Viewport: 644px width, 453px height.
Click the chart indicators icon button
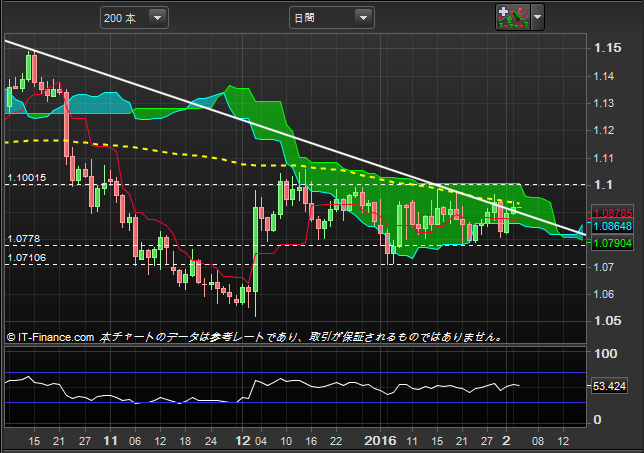click(513, 18)
